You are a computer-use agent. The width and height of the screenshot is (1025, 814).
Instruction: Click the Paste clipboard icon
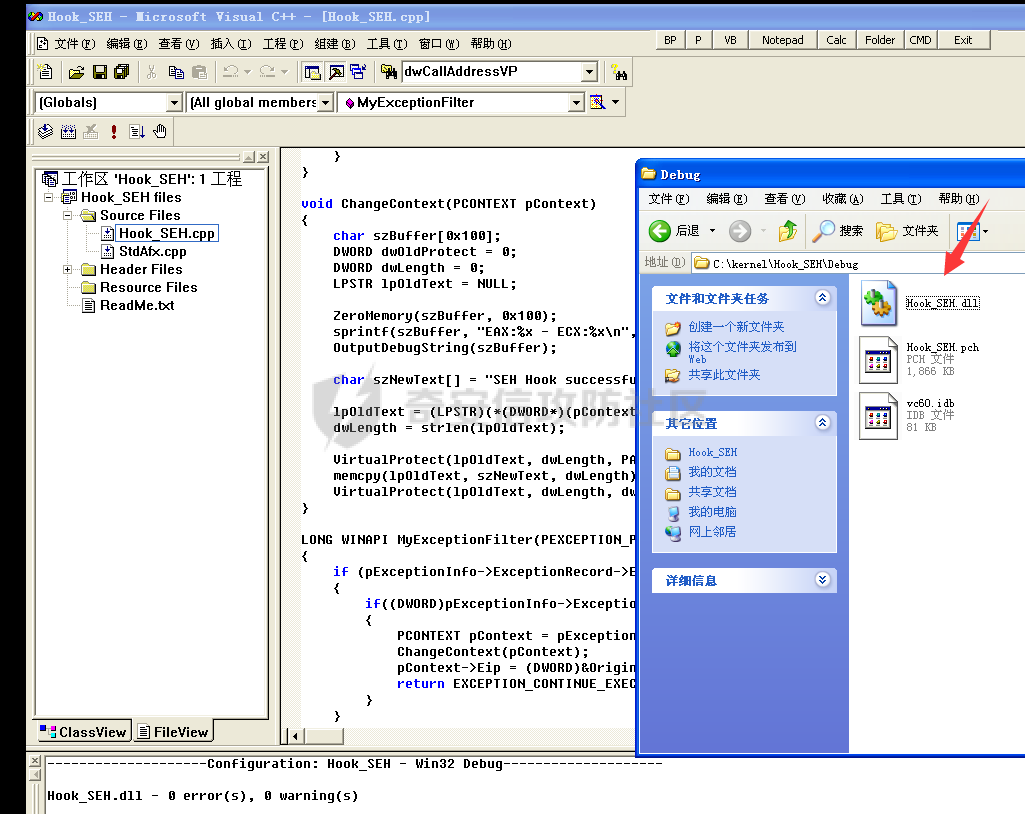199,72
